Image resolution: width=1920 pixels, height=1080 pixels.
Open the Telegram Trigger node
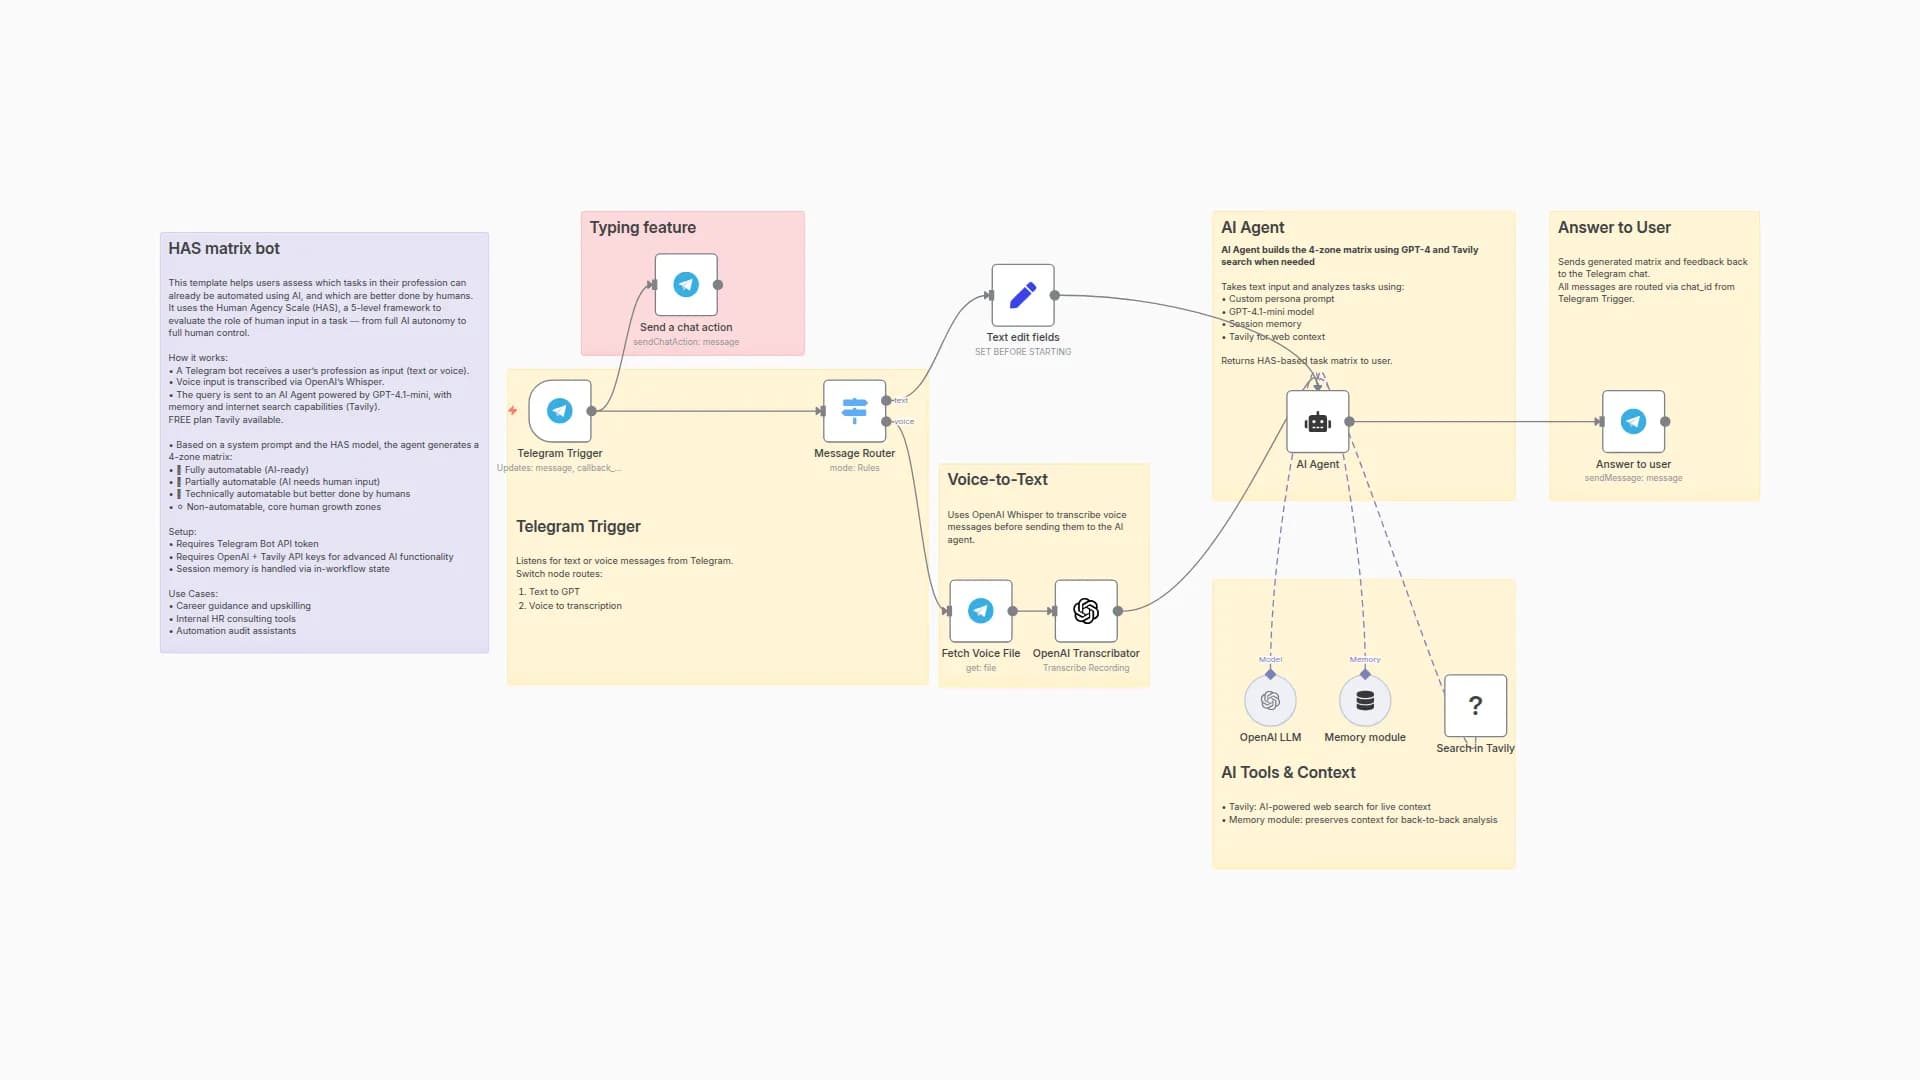[x=560, y=410]
